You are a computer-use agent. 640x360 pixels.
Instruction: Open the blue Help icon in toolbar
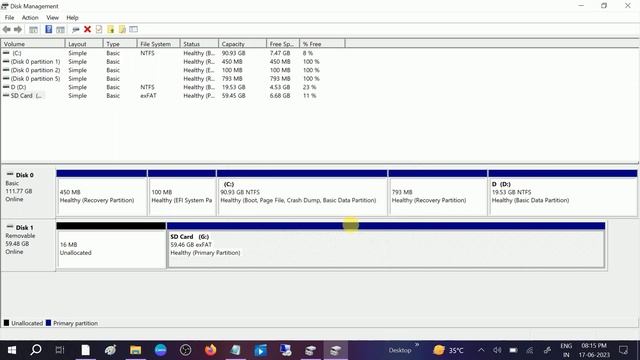pyautogui.click(x=49, y=29)
